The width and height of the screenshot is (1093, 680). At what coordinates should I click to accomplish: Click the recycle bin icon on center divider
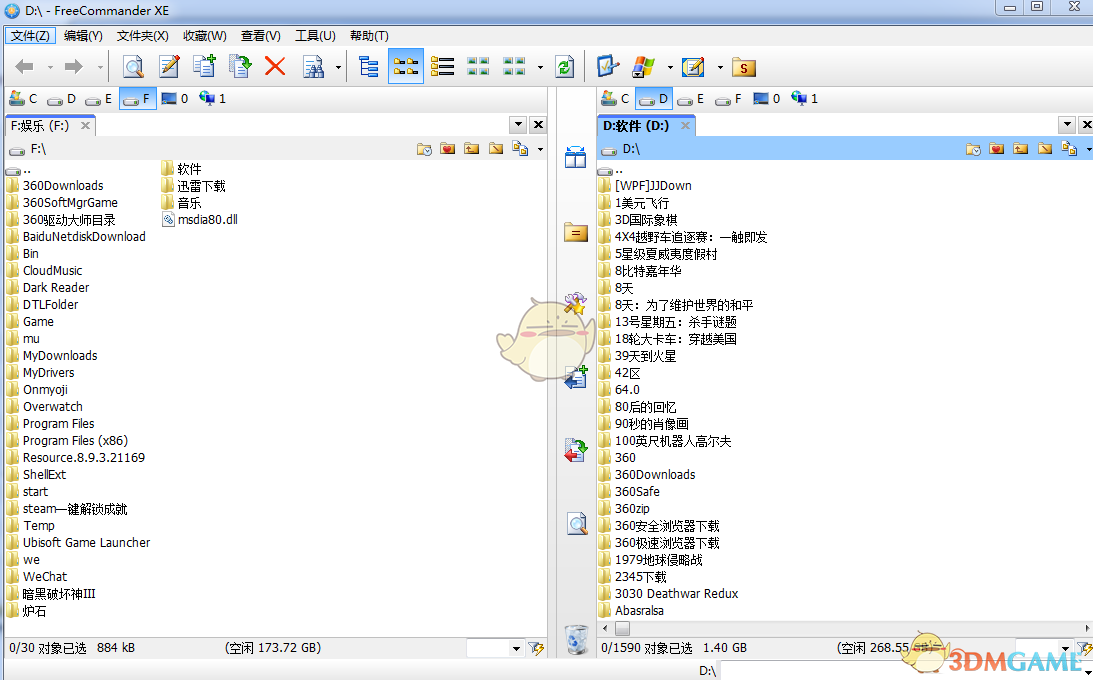pyautogui.click(x=577, y=641)
